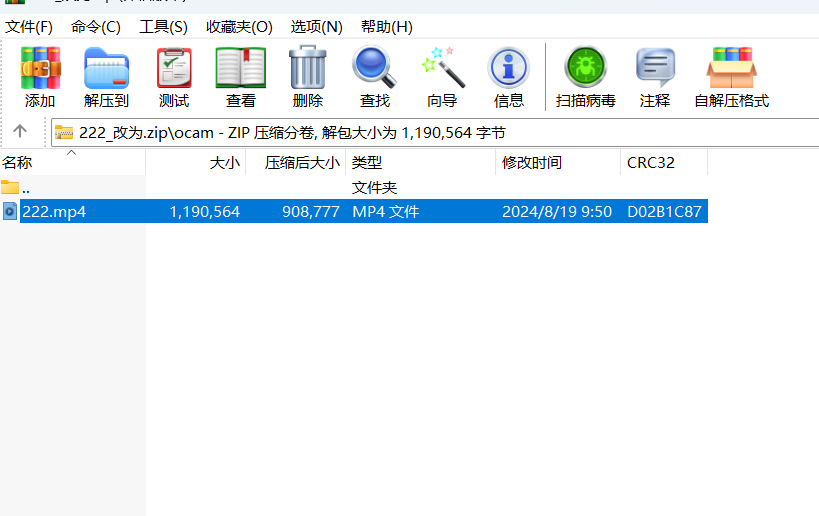
Task: Open the 帮助(H) menu
Action: (x=387, y=27)
